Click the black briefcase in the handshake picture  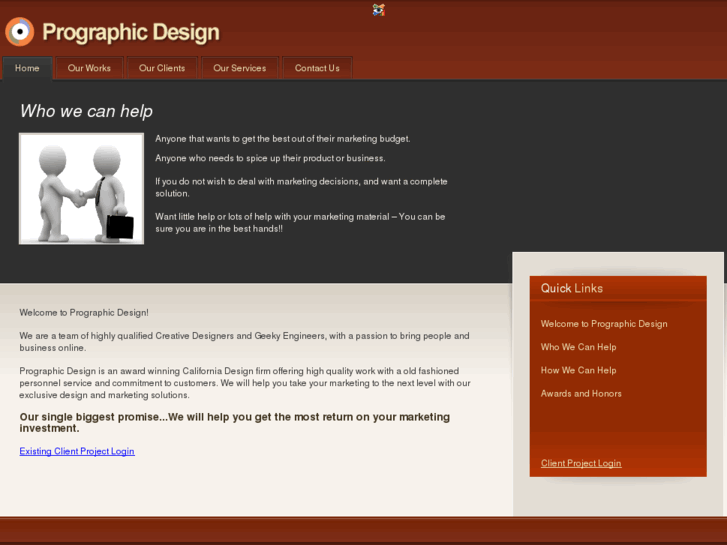tap(120, 226)
